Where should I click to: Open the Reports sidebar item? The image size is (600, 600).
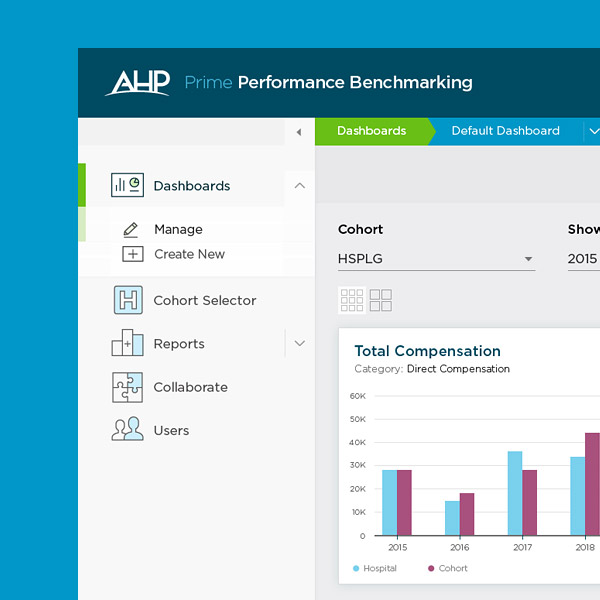pos(179,344)
